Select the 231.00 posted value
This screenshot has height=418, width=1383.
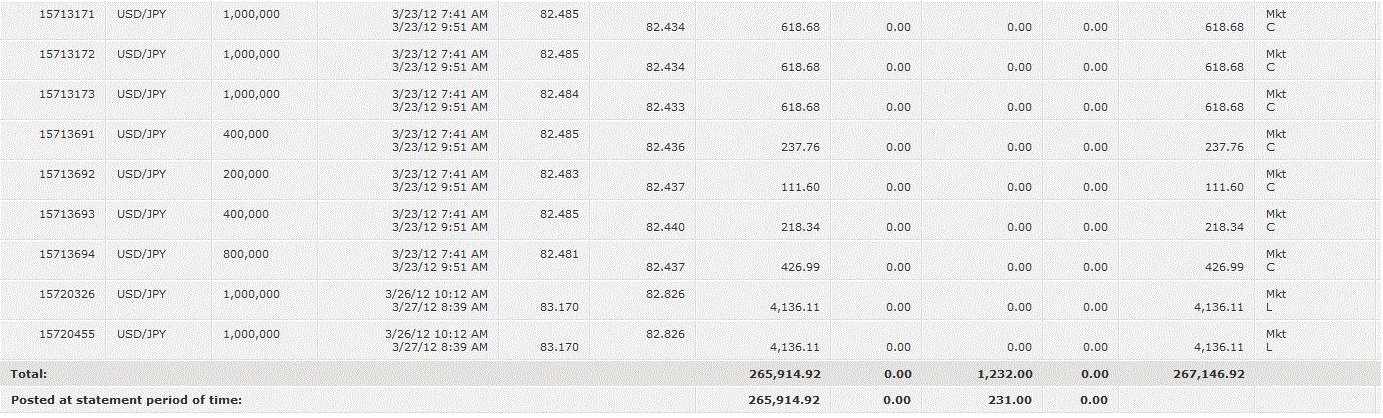pyautogui.click(x=1011, y=400)
